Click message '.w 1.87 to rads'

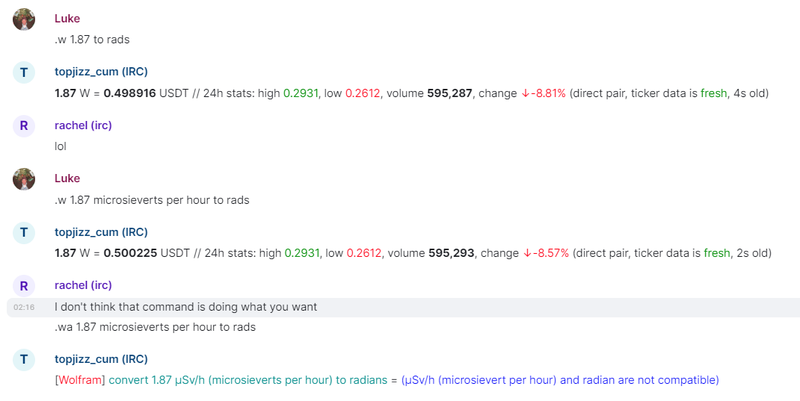92,39
